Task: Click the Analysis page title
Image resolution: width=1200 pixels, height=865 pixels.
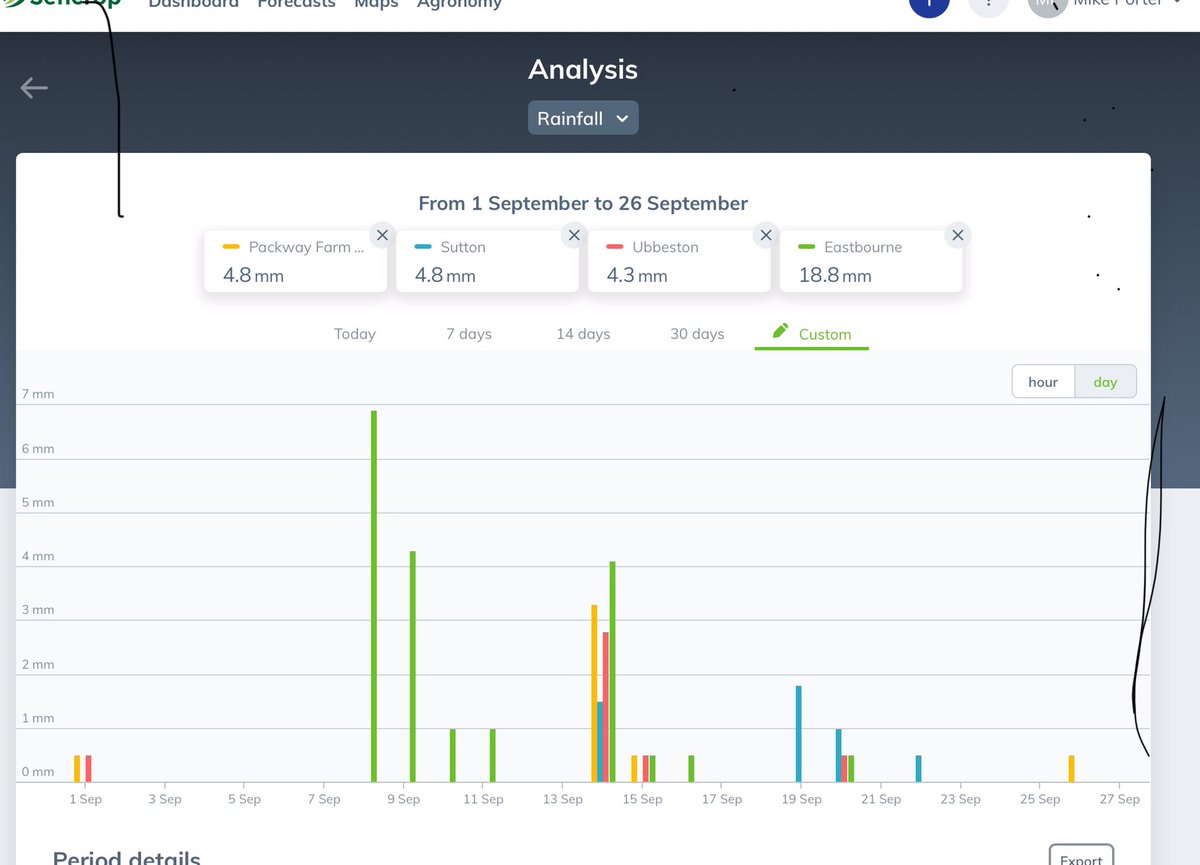Action: [x=583, y=69]
